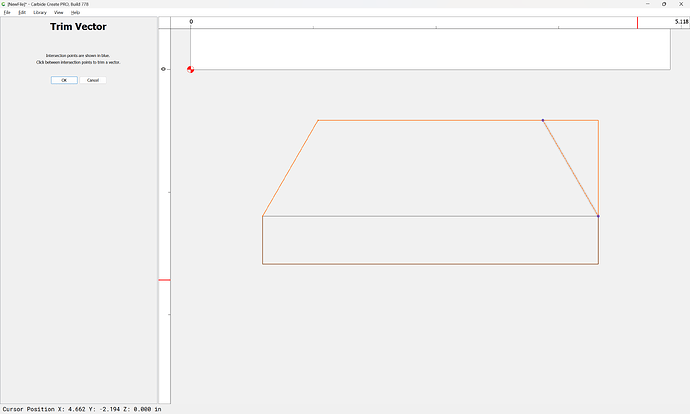Close the Carbide Create window
The image size is (690, 414).
click(681, 4)
